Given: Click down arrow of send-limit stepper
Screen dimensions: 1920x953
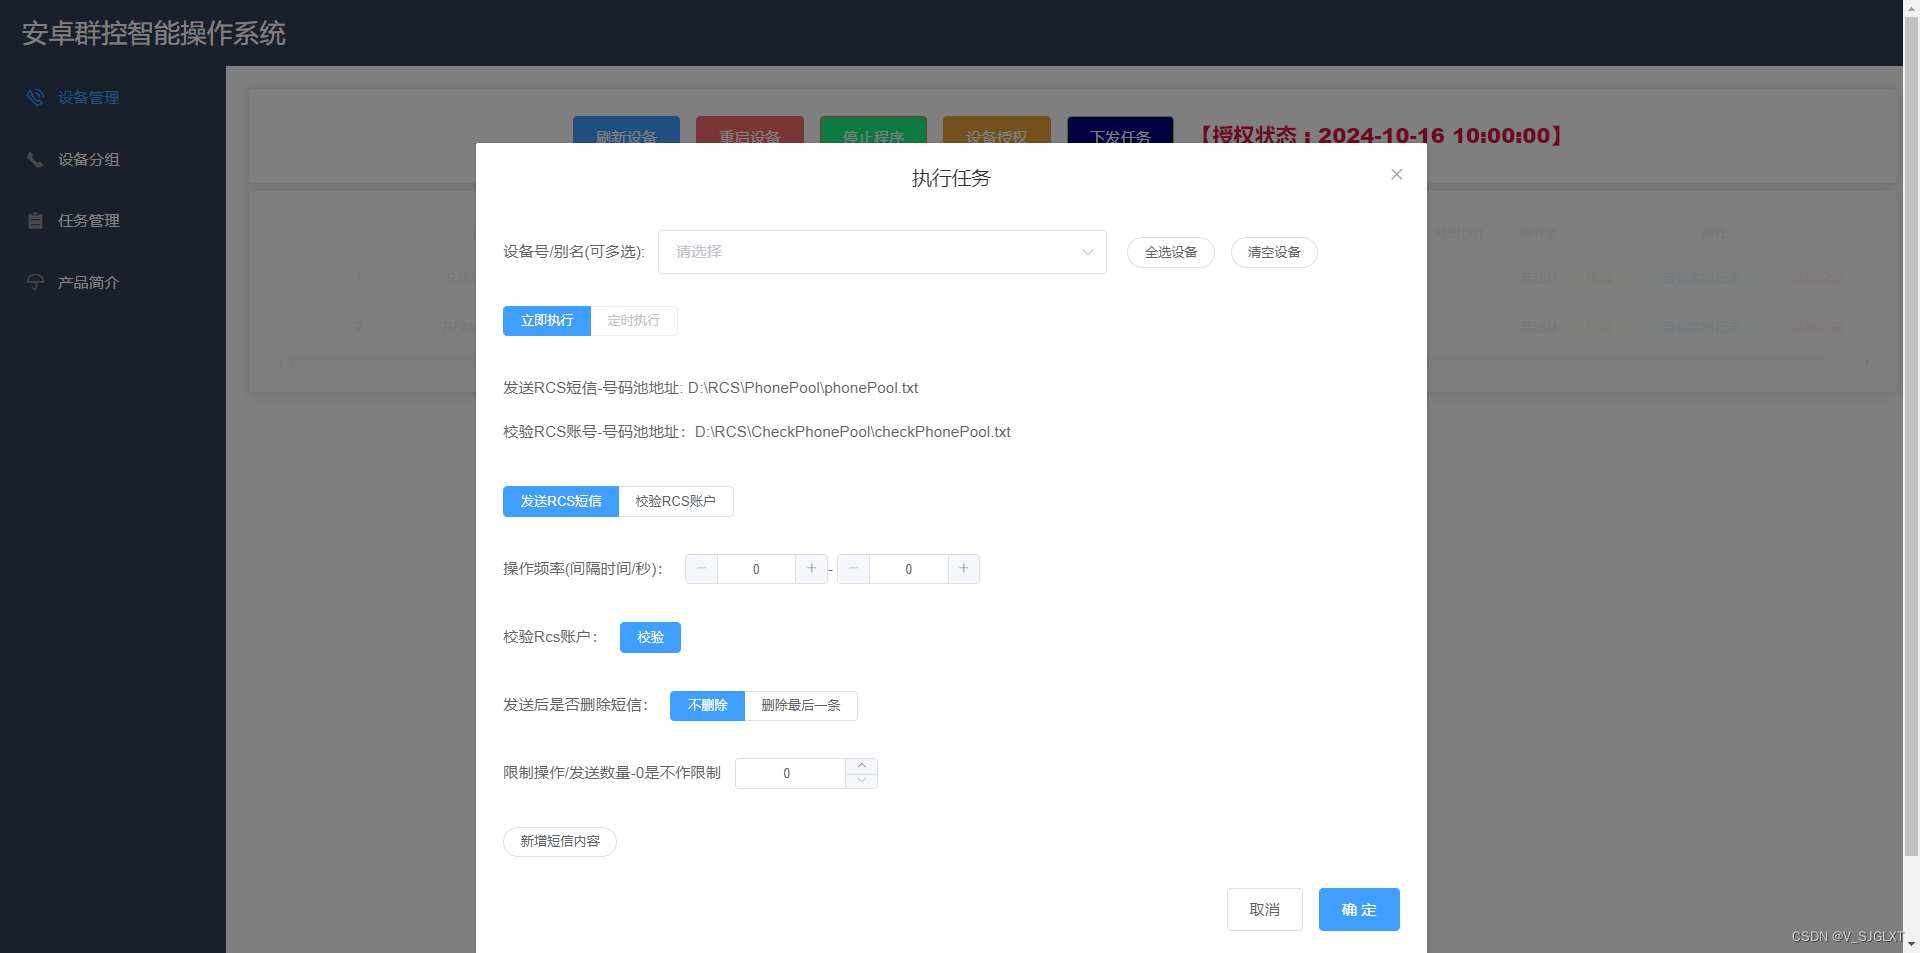Looking at the screenshot, I should click(862, 781).
